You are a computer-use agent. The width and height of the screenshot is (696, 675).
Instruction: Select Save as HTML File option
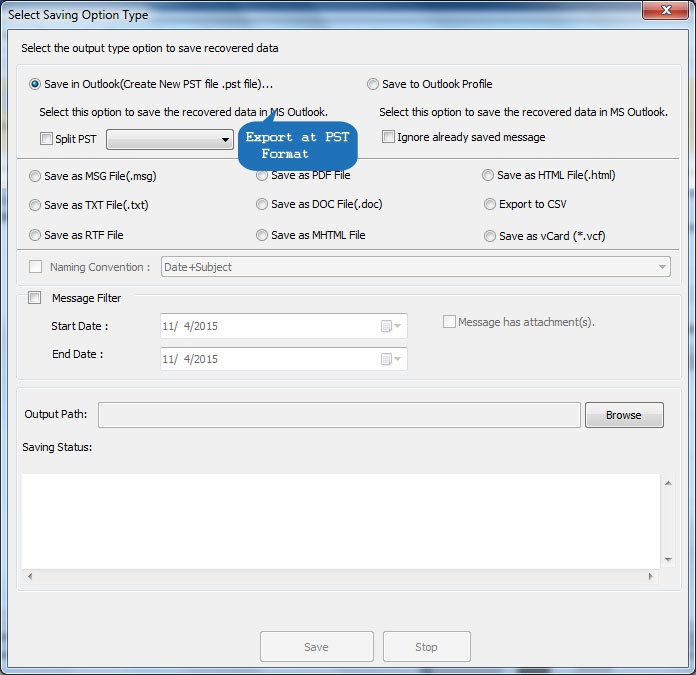click(x=489, y=176)
